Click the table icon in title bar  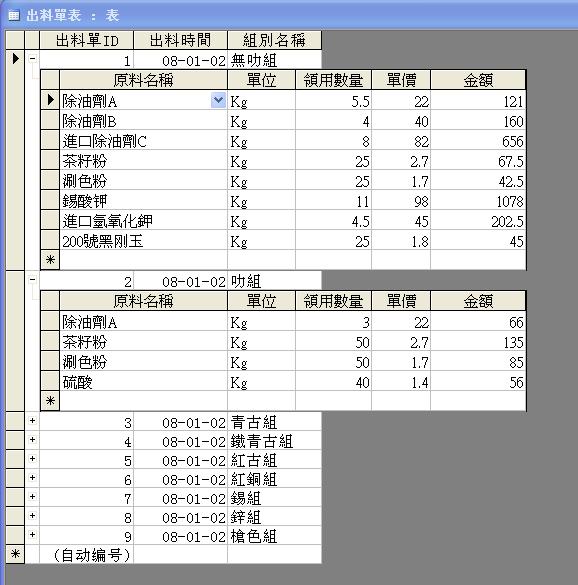[14, 15]
